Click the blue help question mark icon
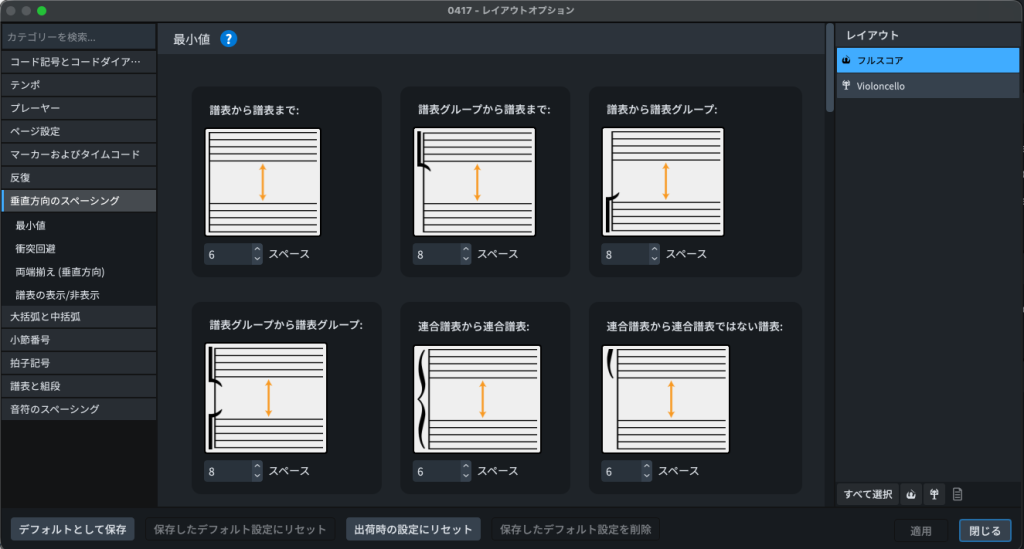This screenshot has width=1024, height=549. (x=229, y=39)
